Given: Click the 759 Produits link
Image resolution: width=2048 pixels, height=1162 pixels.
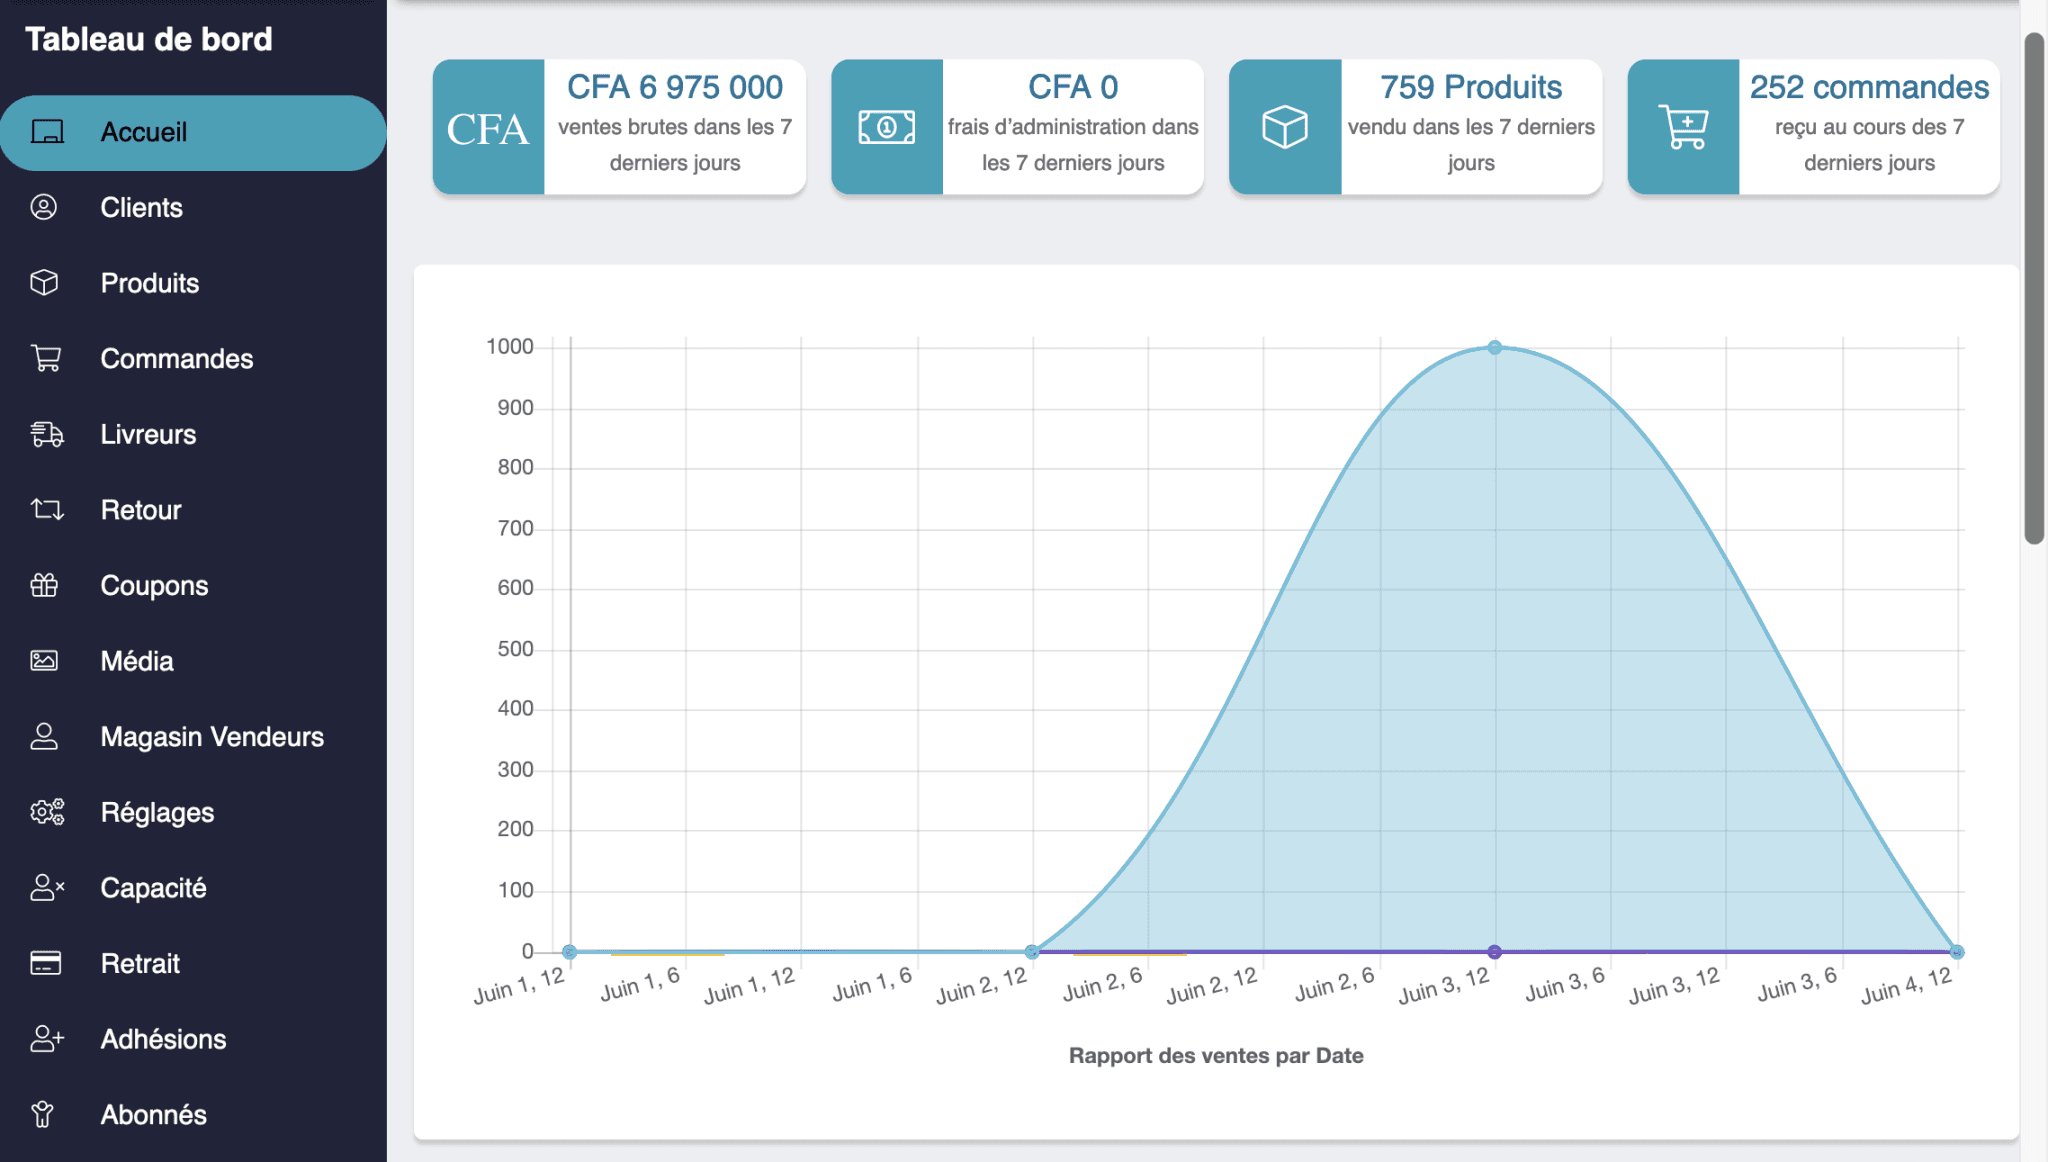Looking at the screenshot, I should click(x=1470, y=87).
